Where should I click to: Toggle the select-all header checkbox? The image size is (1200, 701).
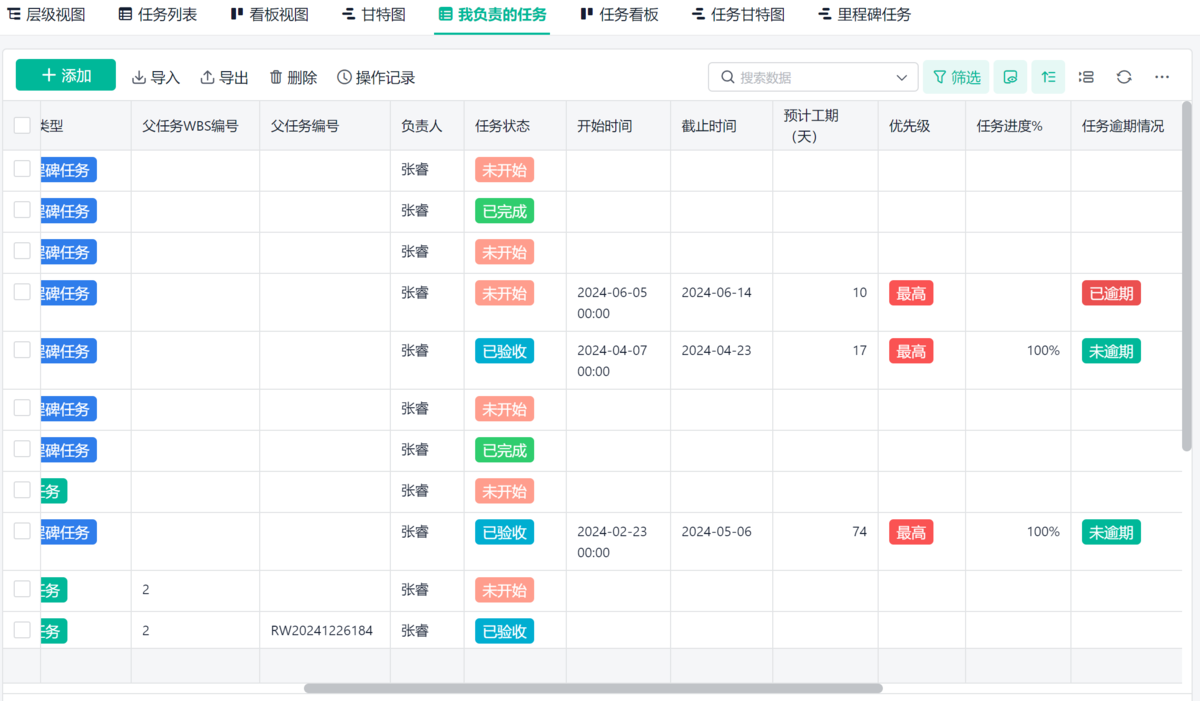(22, 125)
